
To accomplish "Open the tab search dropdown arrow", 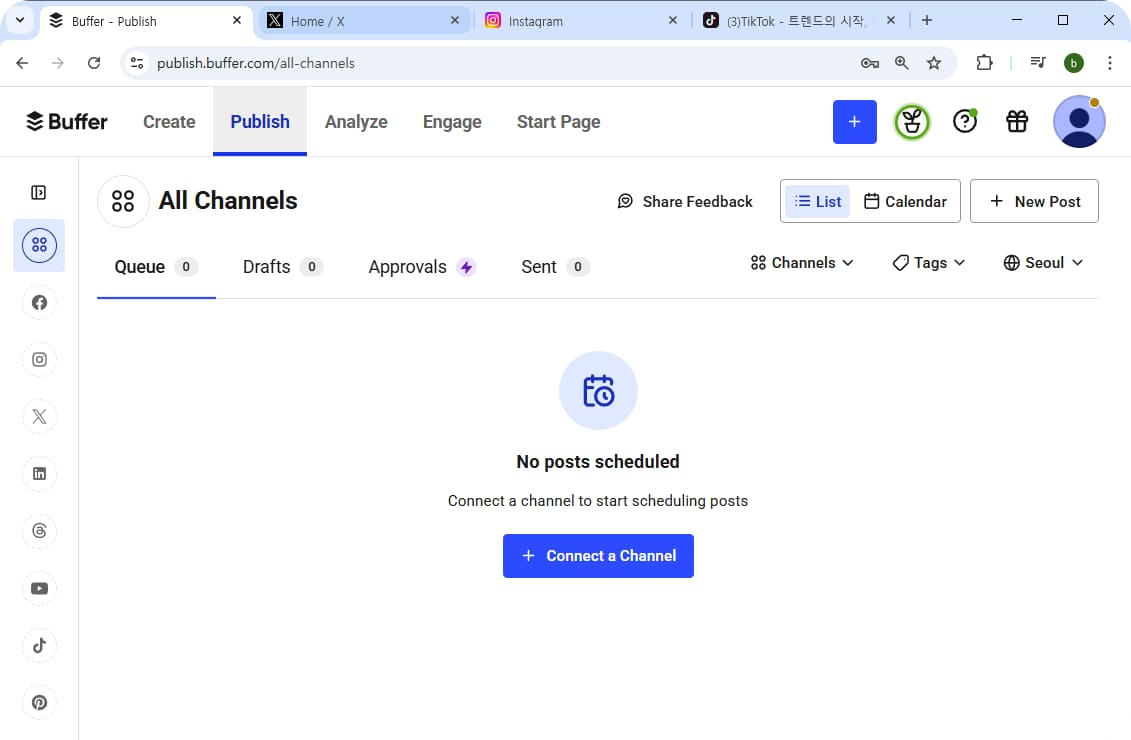I will [19, 20].
